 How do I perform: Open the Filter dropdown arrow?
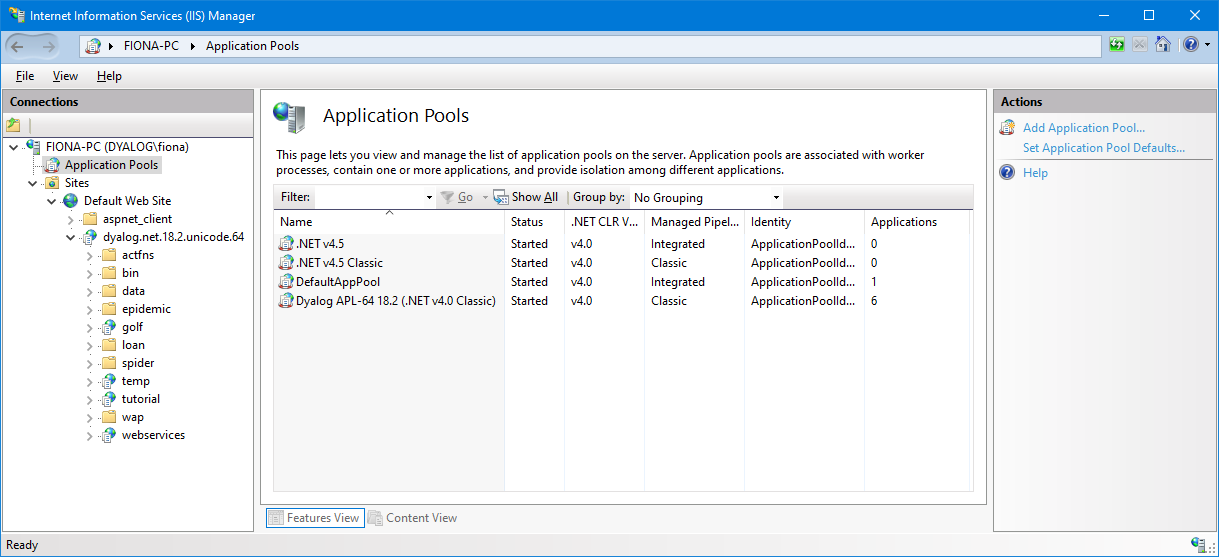[429, 198]
